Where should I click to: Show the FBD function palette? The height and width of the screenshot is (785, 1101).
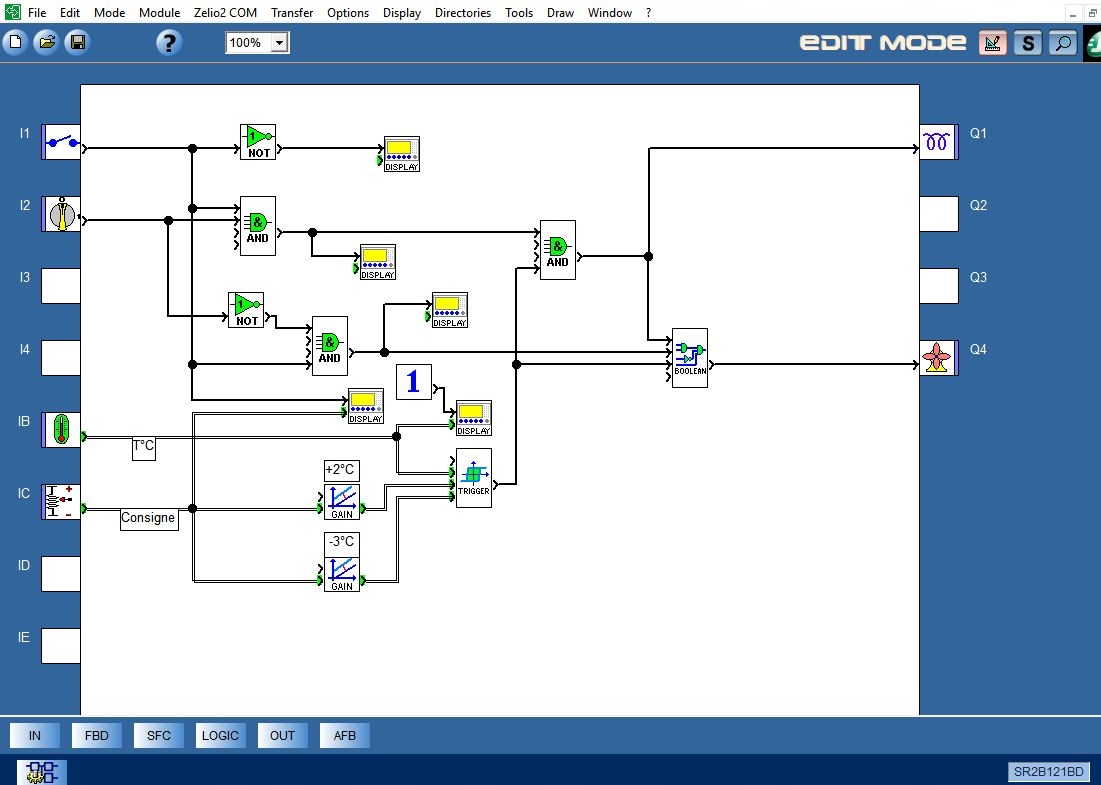97,736
